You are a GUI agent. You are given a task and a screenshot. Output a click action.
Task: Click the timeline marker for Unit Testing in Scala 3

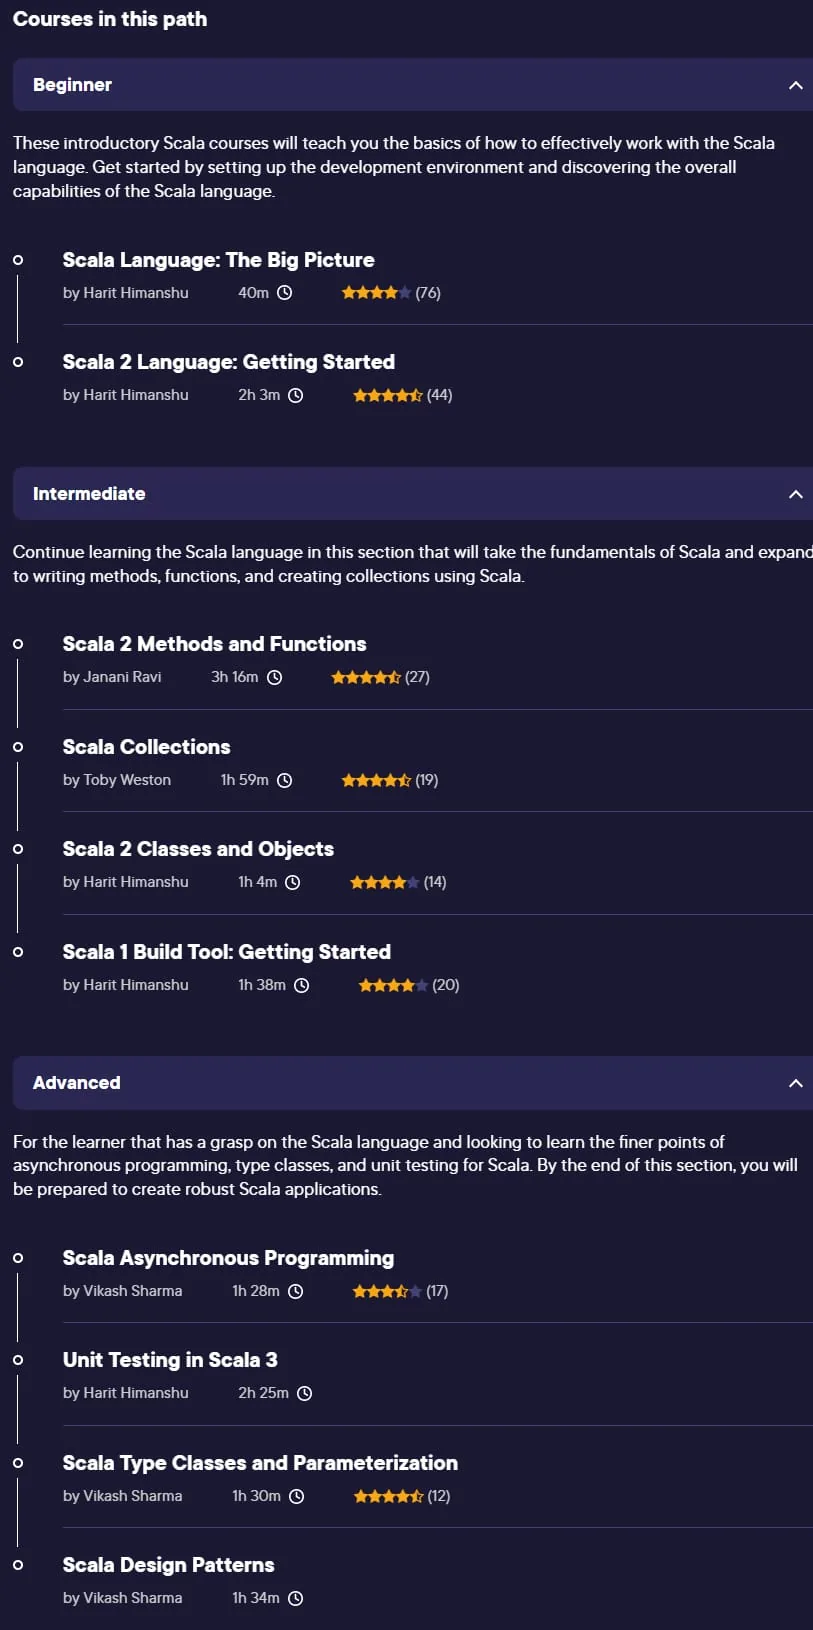18,1360
